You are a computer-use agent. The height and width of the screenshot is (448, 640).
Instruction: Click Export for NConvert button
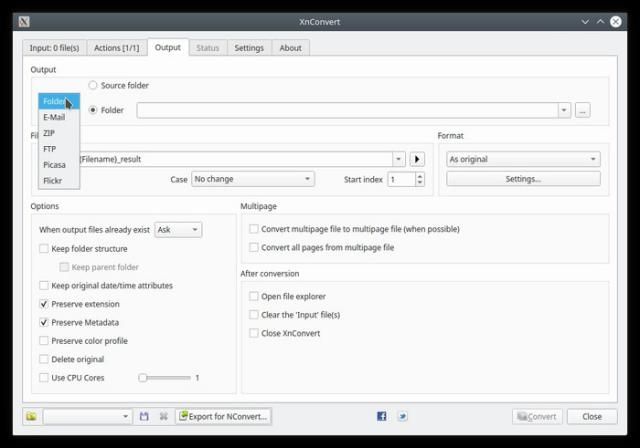pos(223,416)
